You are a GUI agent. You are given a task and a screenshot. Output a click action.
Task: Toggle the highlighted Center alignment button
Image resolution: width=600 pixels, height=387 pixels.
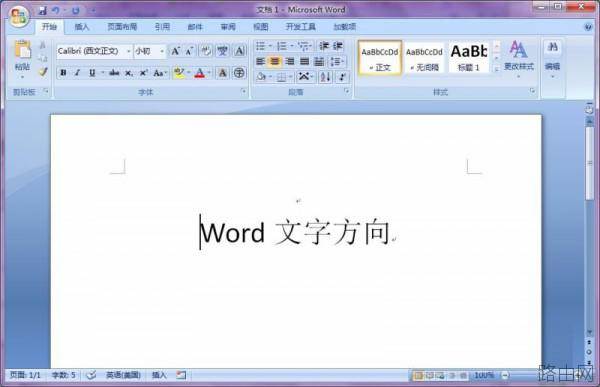pyautogui.click(x=275, y=61)
